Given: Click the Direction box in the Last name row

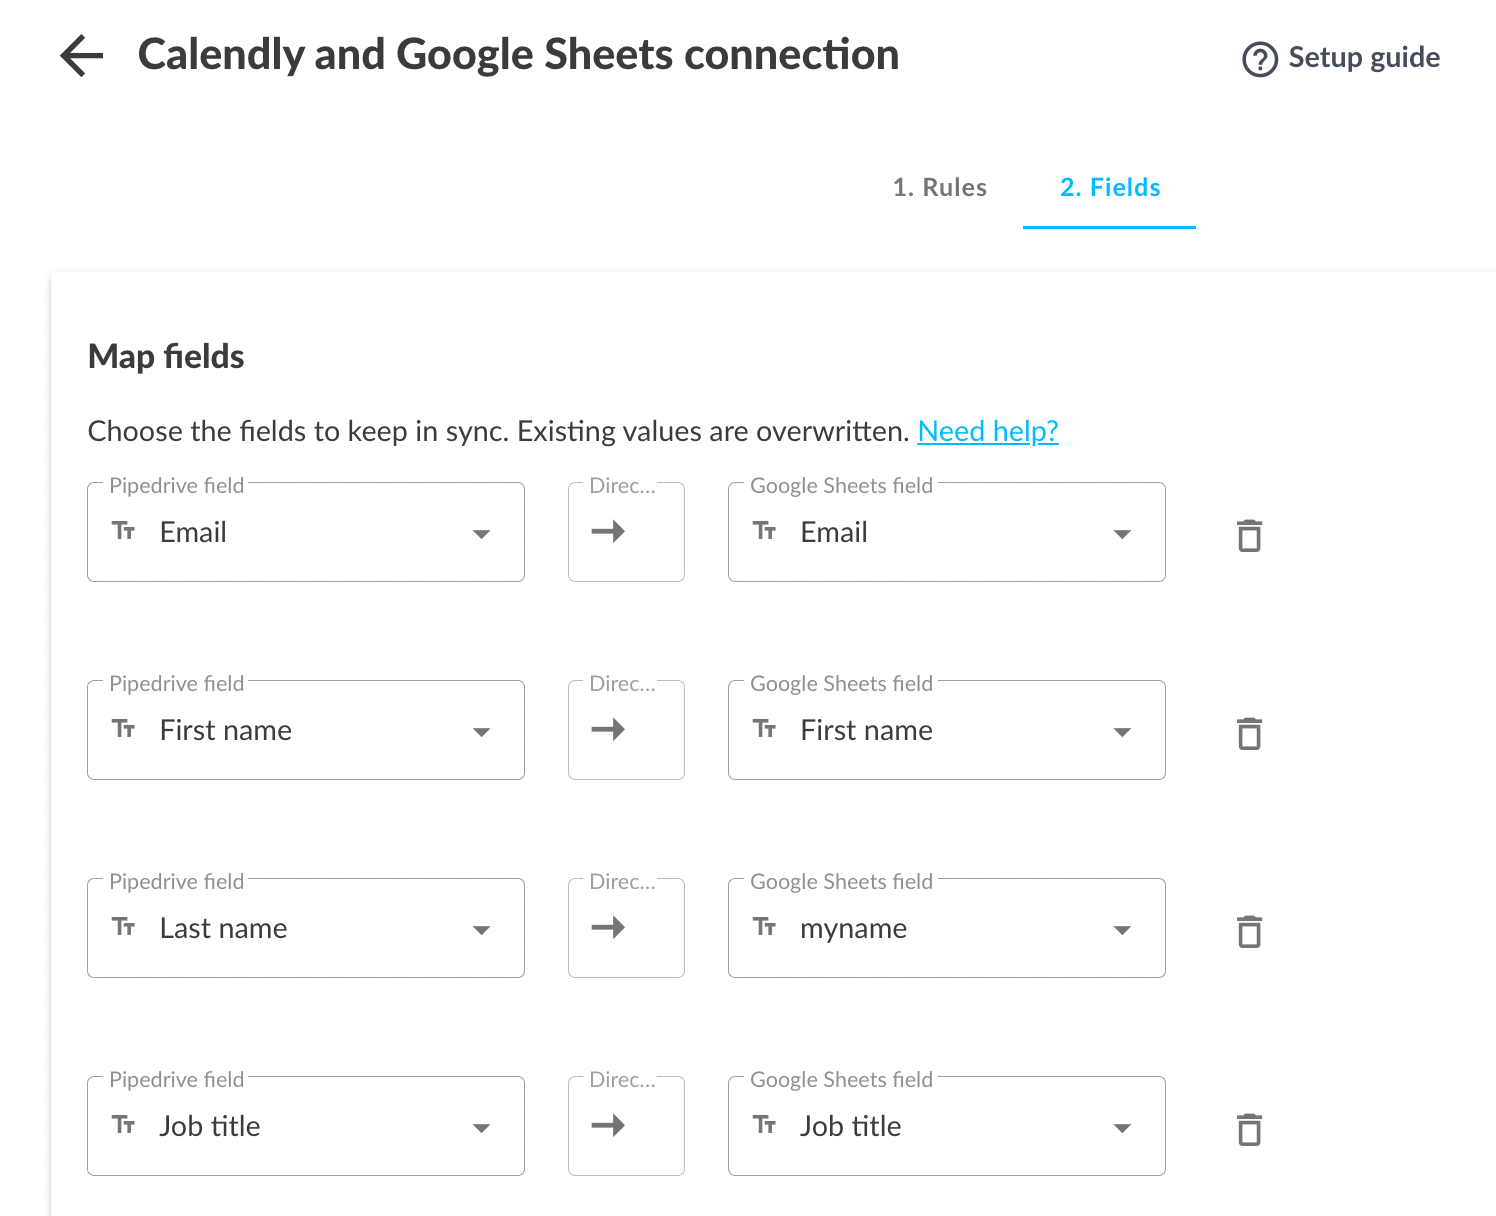Looking at the screenshot, I should tap(625, 928).
